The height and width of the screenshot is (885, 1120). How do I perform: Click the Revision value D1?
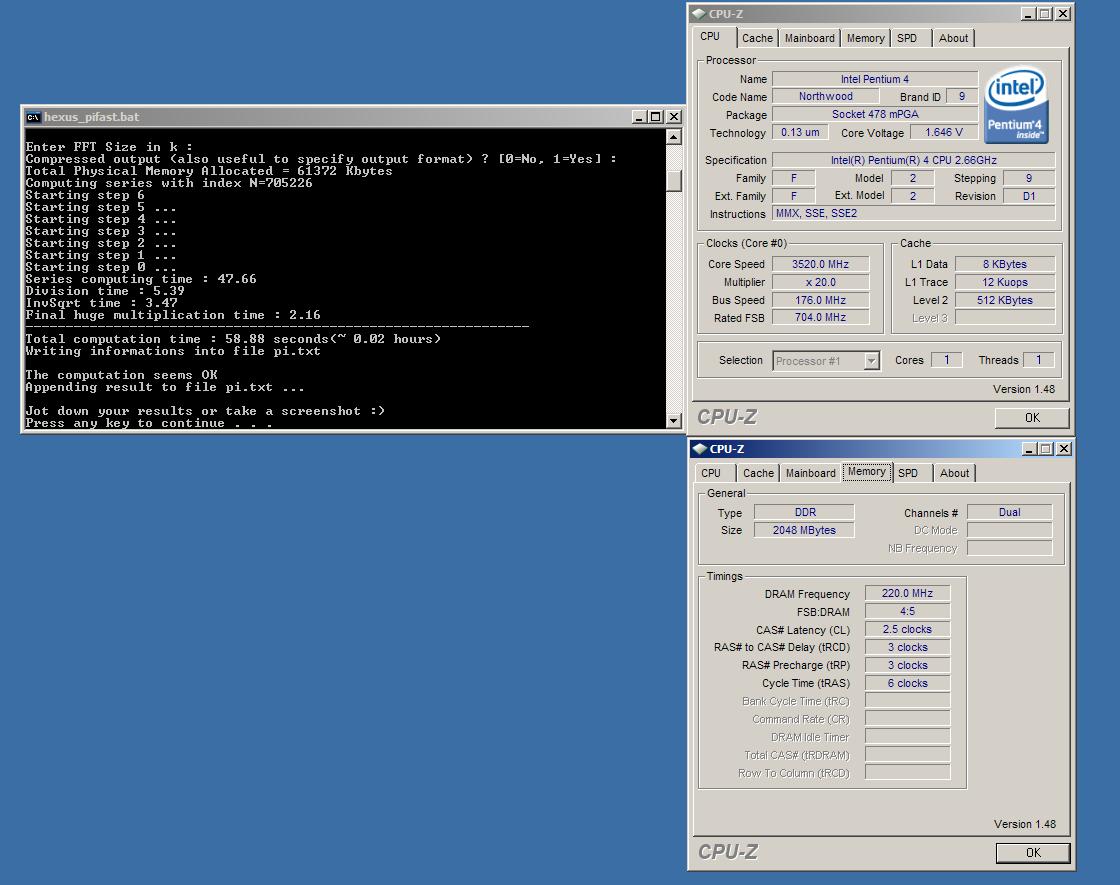coord(1029,196)
